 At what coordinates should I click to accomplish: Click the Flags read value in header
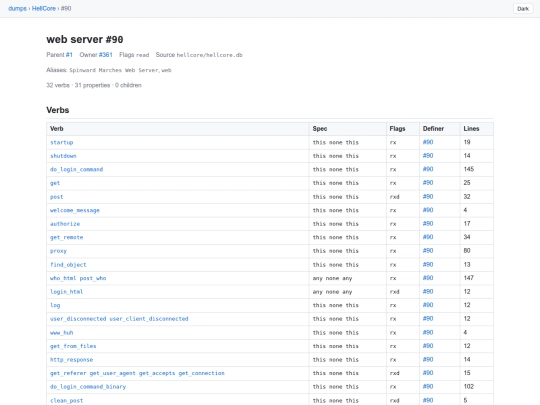(143, 55)
